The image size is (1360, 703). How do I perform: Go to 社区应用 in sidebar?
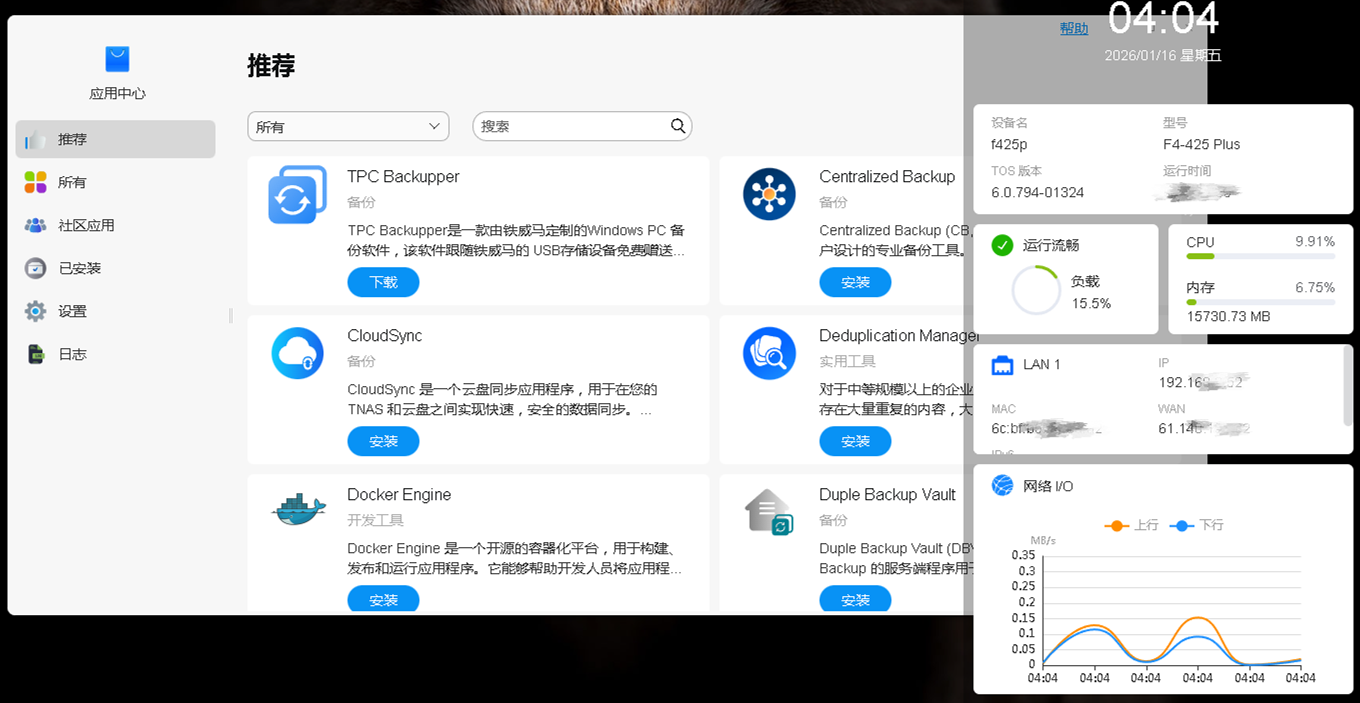coord(115,225)
